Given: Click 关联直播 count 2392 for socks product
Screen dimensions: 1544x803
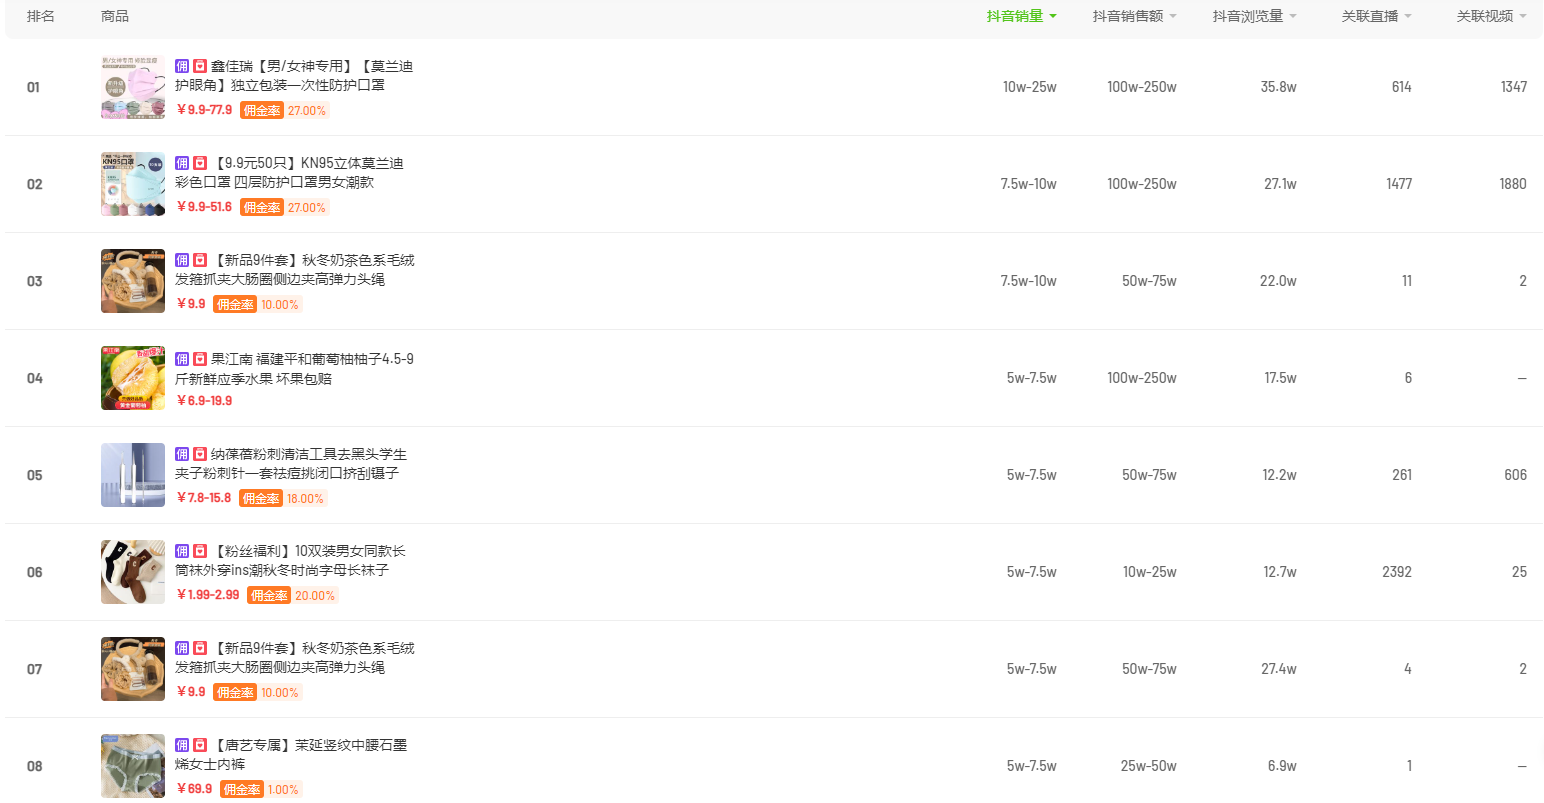Looking at the screenshot, I should [1396, 572].
